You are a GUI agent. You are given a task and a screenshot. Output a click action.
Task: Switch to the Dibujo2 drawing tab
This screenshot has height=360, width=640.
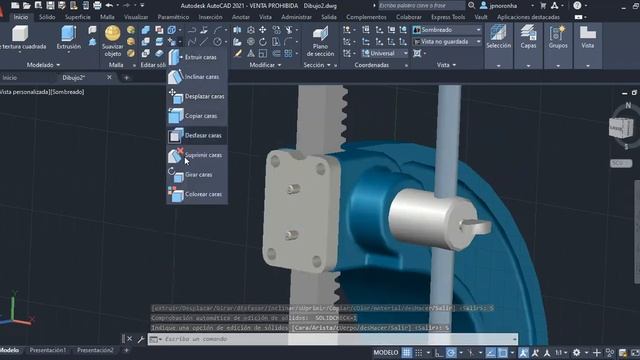73,78
